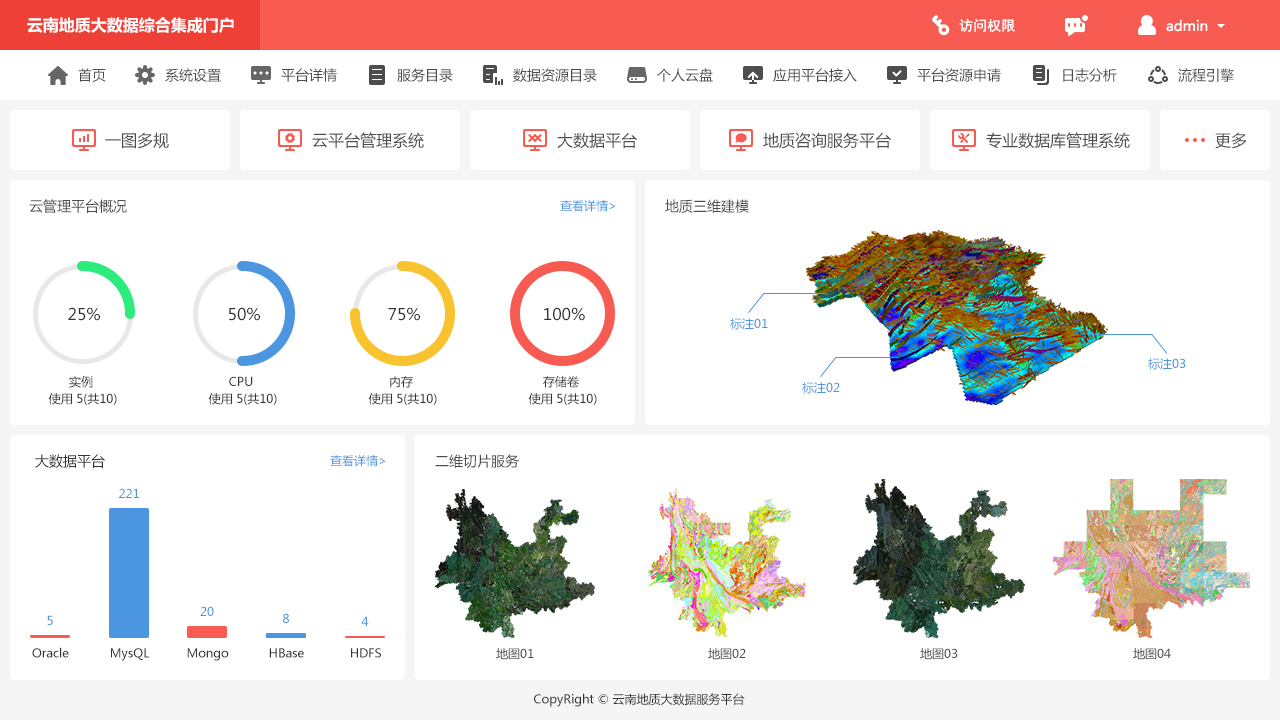This screenshot has height=720, width=1280.
Task: Click the 日志分析 document icon
Action: [x=1041, y=75]
